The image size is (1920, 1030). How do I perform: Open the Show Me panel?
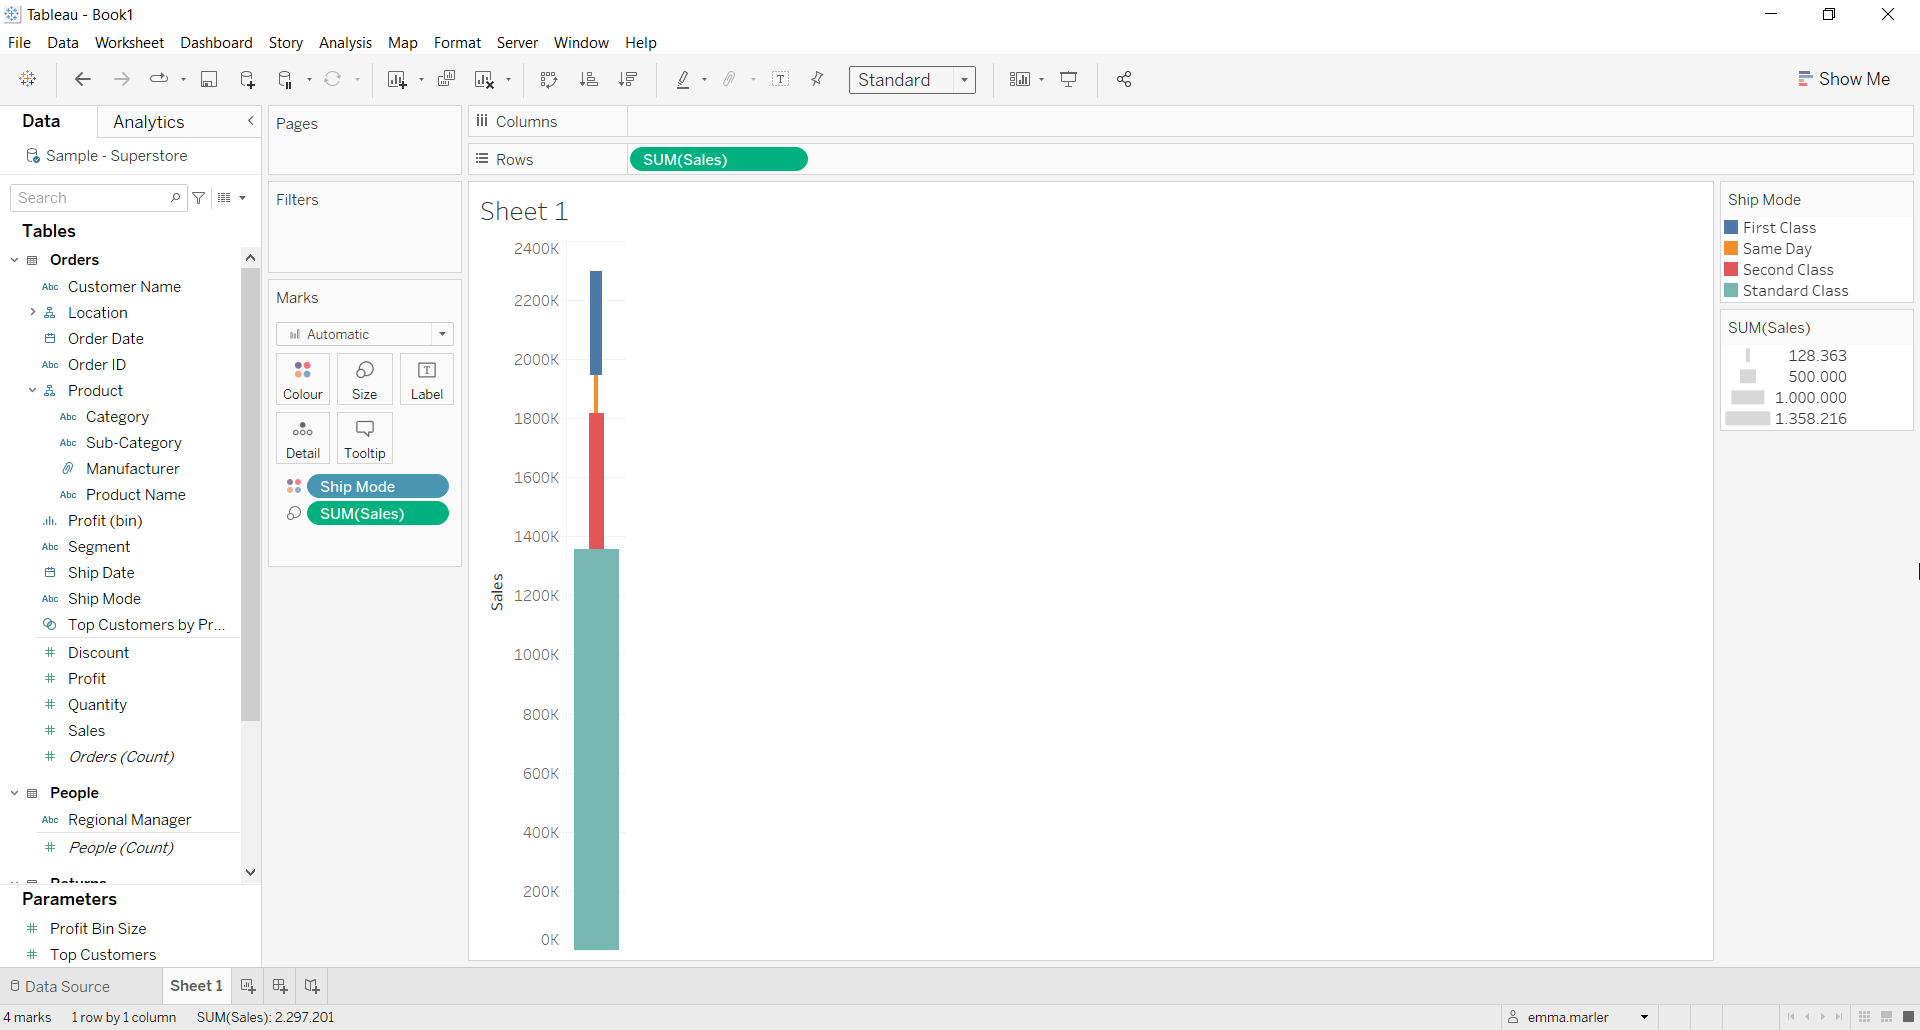[x=1845, y=79]
